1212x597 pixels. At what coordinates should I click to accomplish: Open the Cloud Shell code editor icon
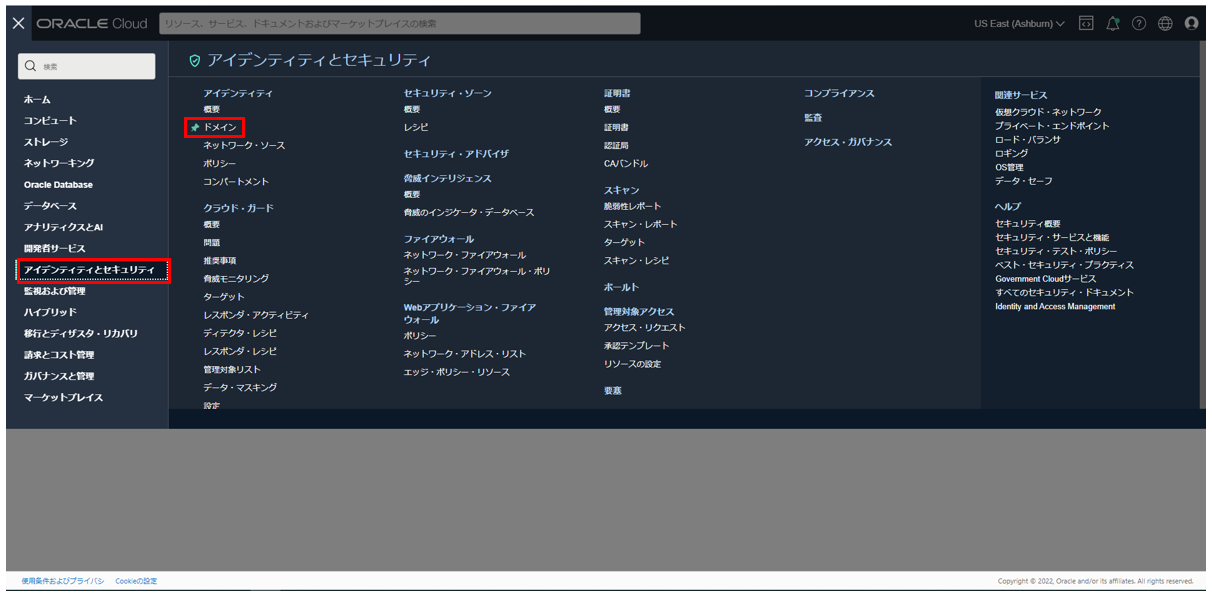coord(1085,22)
